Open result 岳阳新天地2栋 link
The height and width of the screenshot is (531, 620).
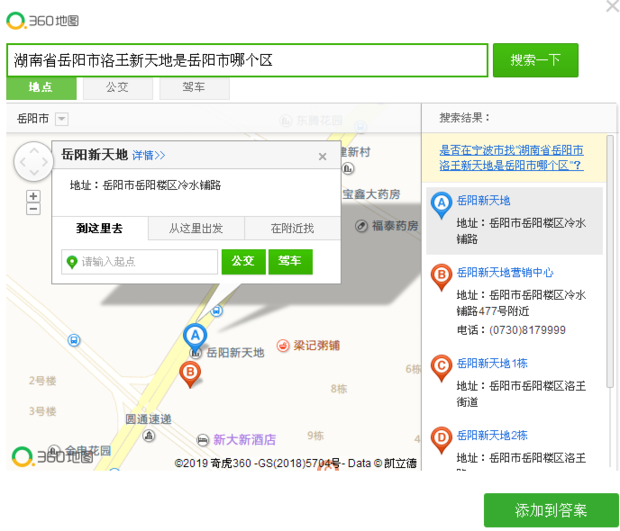point(492,435)
